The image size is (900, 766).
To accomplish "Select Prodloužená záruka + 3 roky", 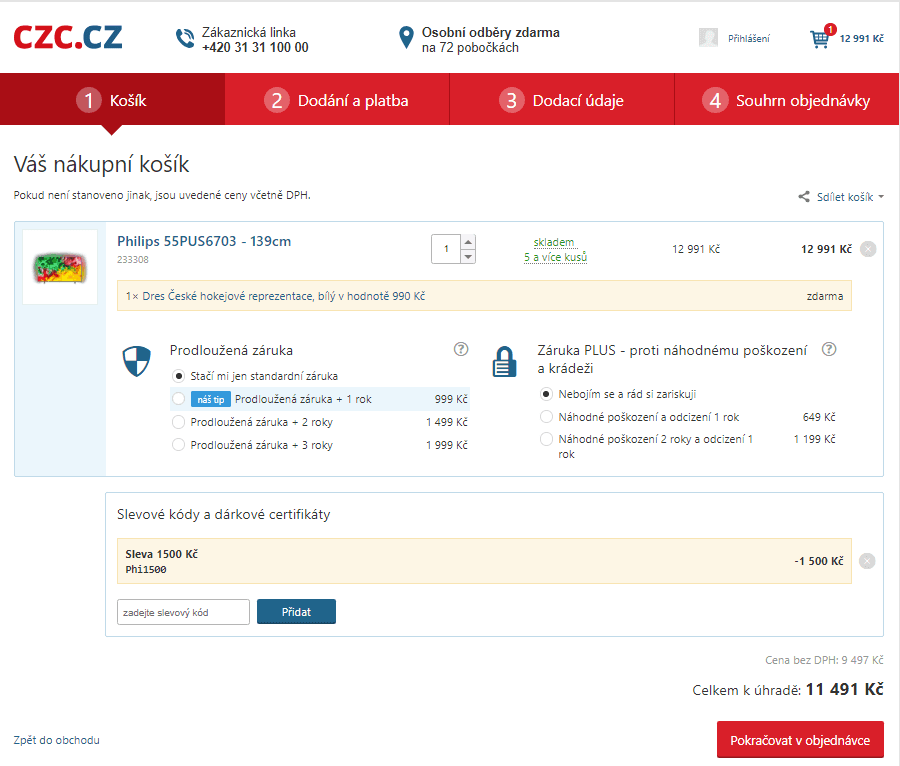I will 179,445.
